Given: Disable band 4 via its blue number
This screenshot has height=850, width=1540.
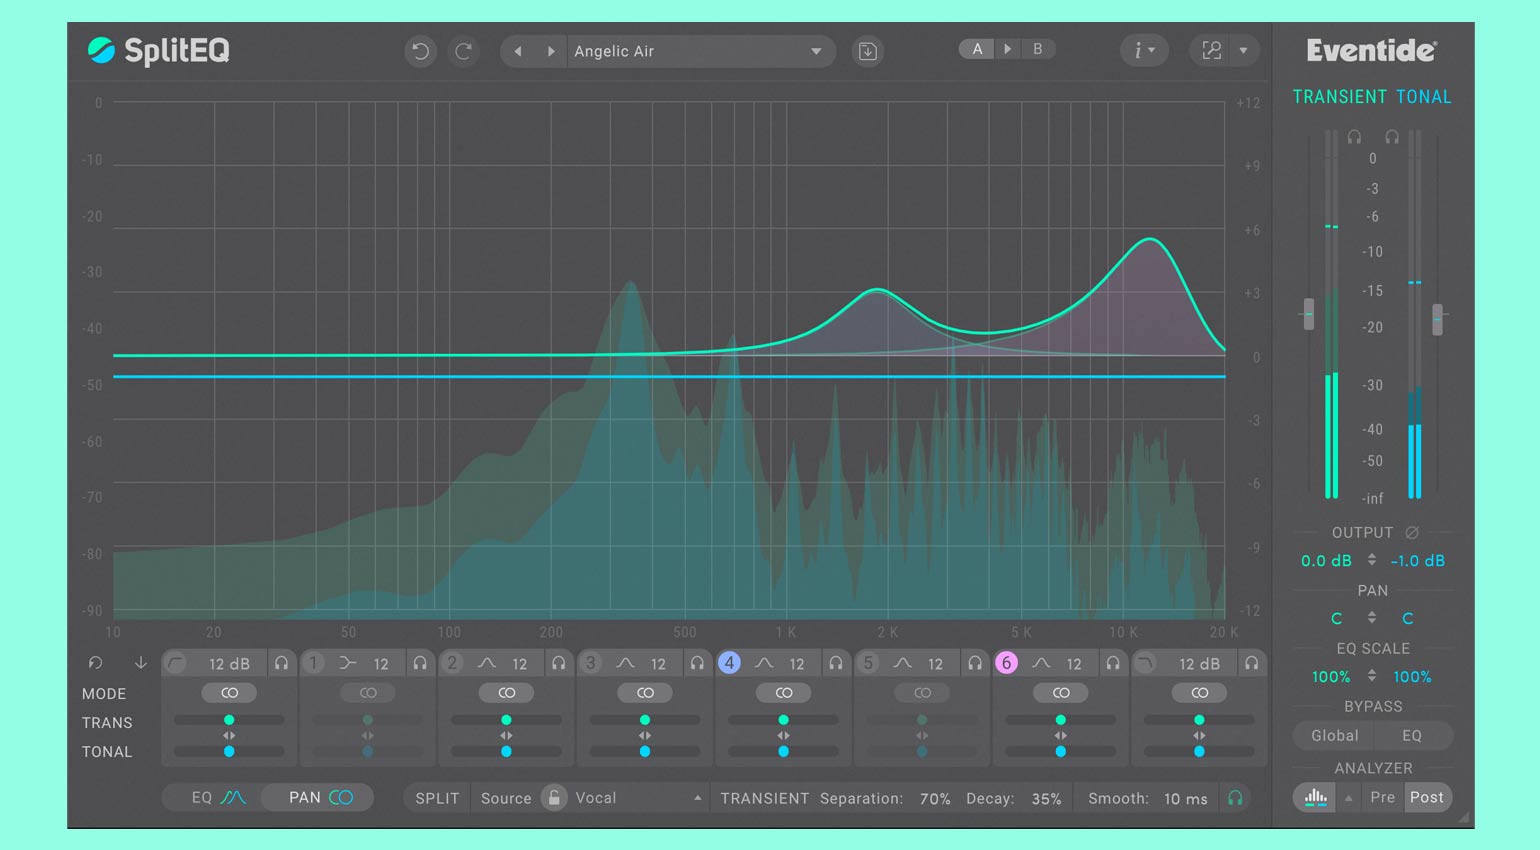Looking at the screenshot, I should 729,663.
